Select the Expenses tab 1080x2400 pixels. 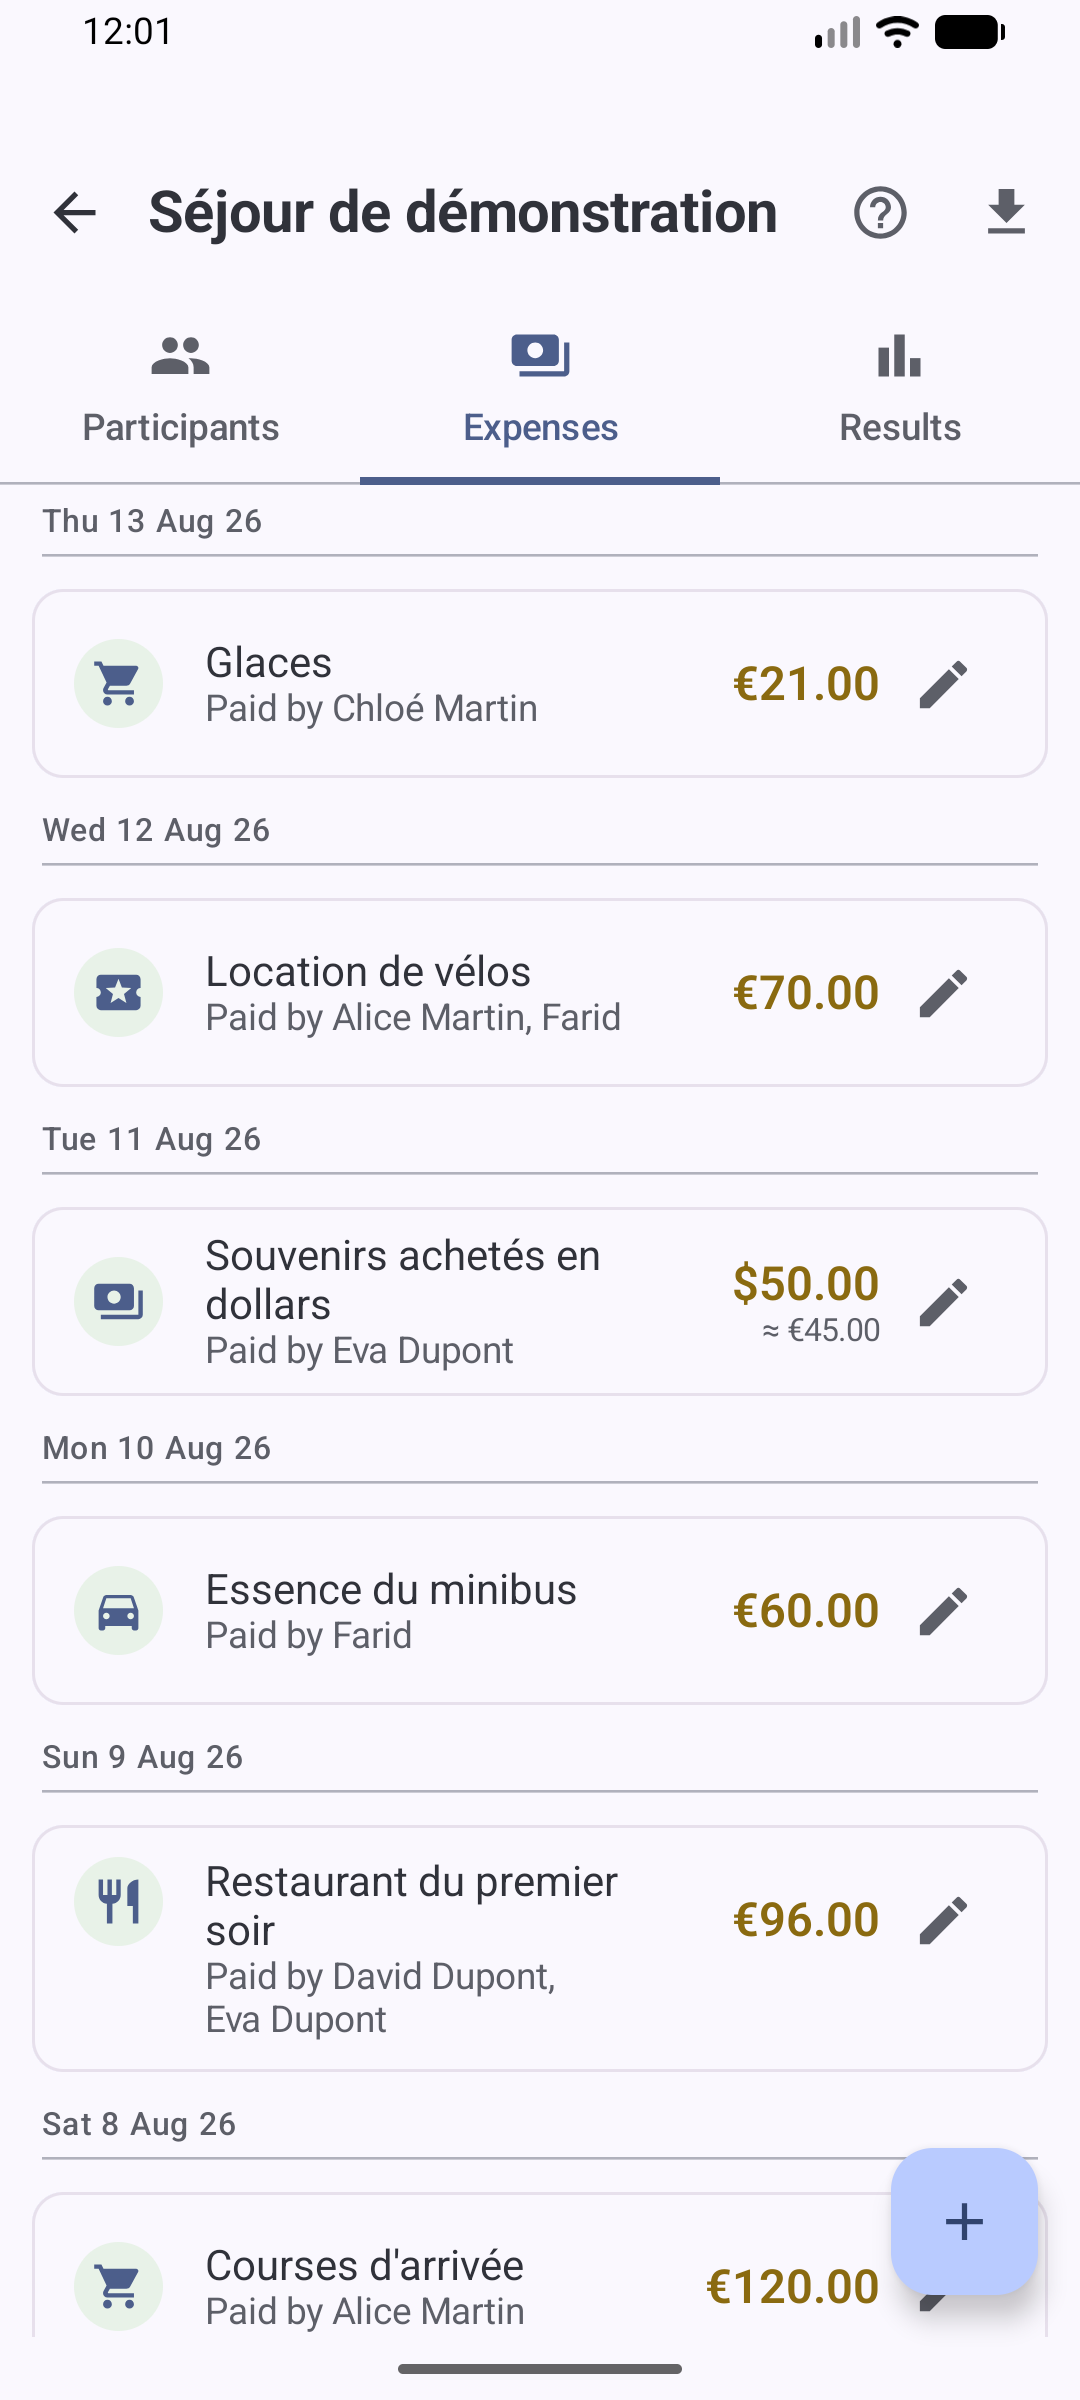(x=540, y=390)
